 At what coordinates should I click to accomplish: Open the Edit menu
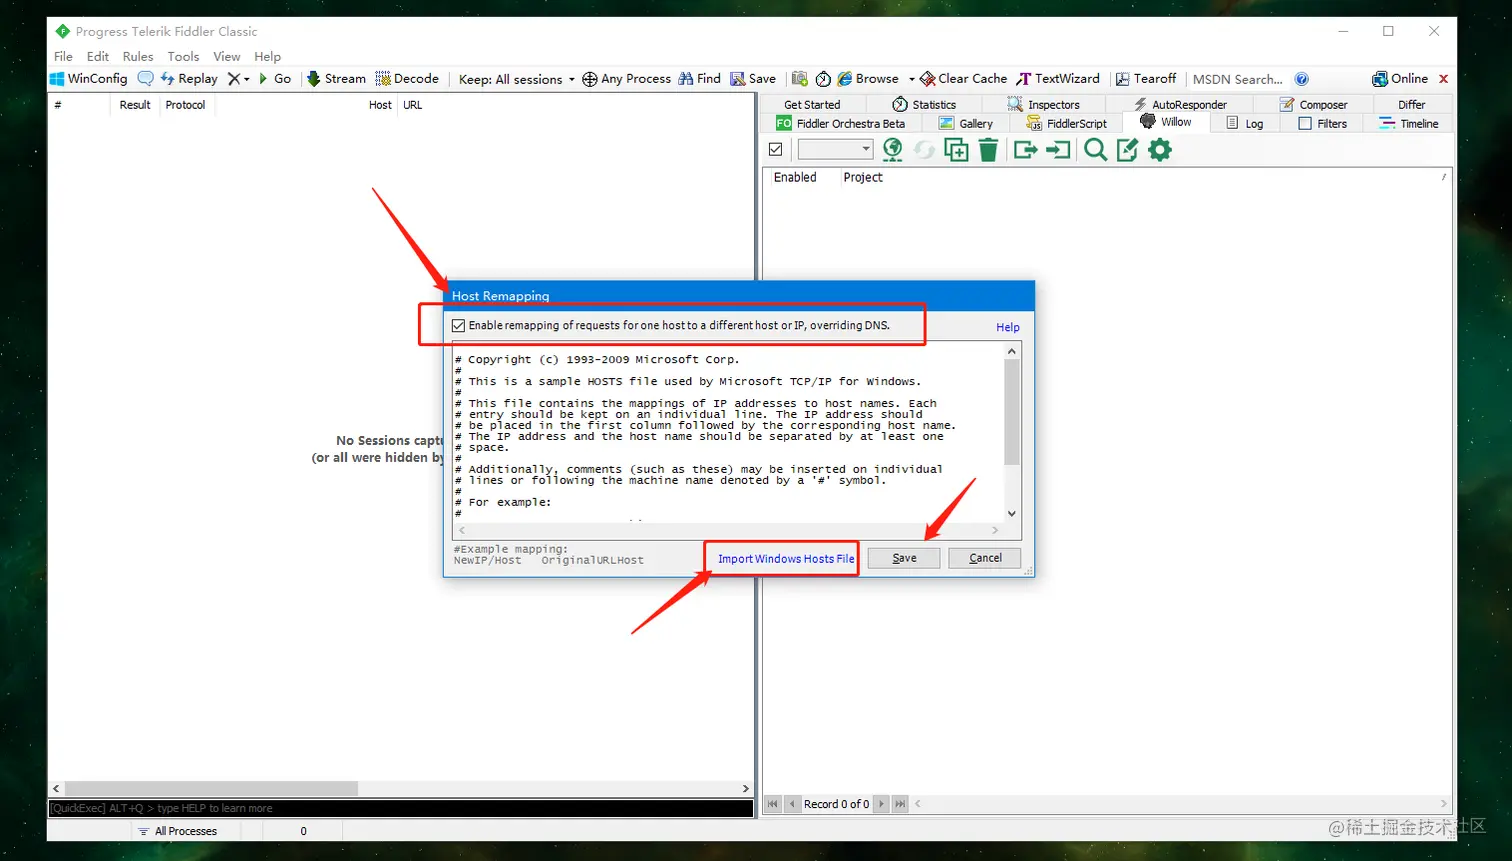(x=98, y=56)
